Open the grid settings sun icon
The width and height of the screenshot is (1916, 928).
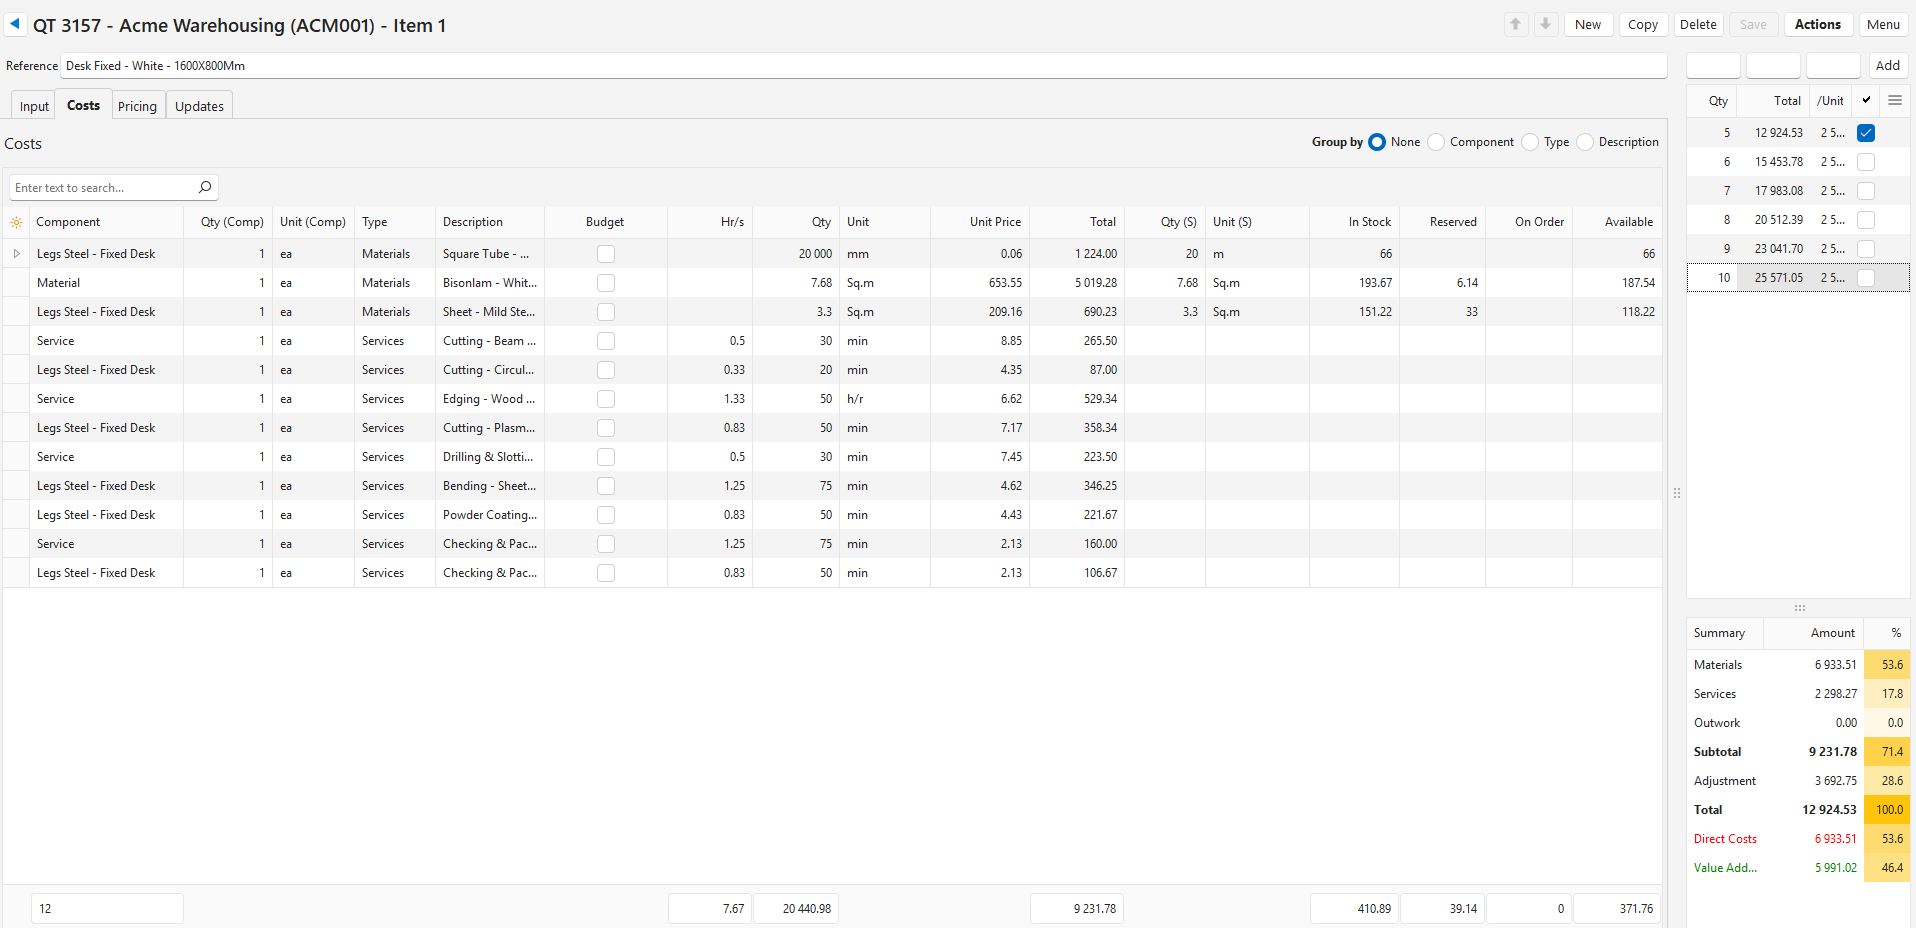tap(16, 222)
